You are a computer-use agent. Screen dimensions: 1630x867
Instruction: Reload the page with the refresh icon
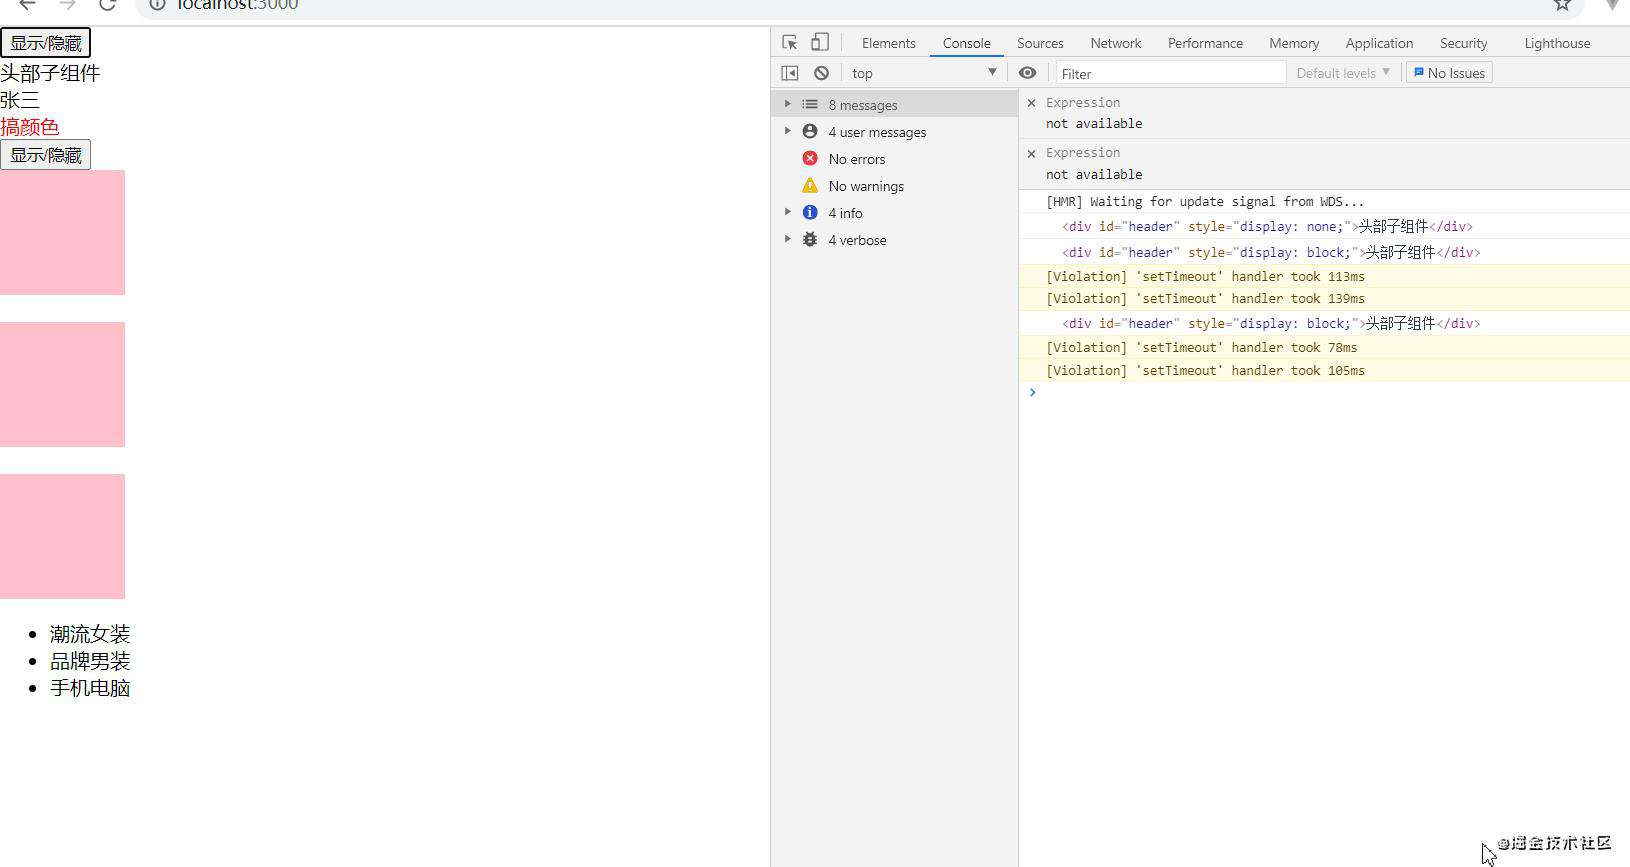(x=107, y=5)
